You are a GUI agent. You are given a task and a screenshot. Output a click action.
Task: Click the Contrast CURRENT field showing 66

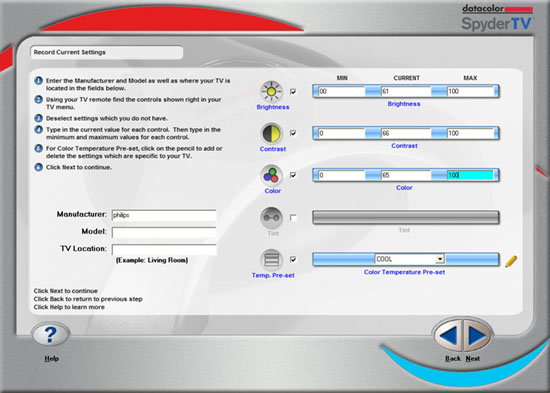(x=406, y=133)
